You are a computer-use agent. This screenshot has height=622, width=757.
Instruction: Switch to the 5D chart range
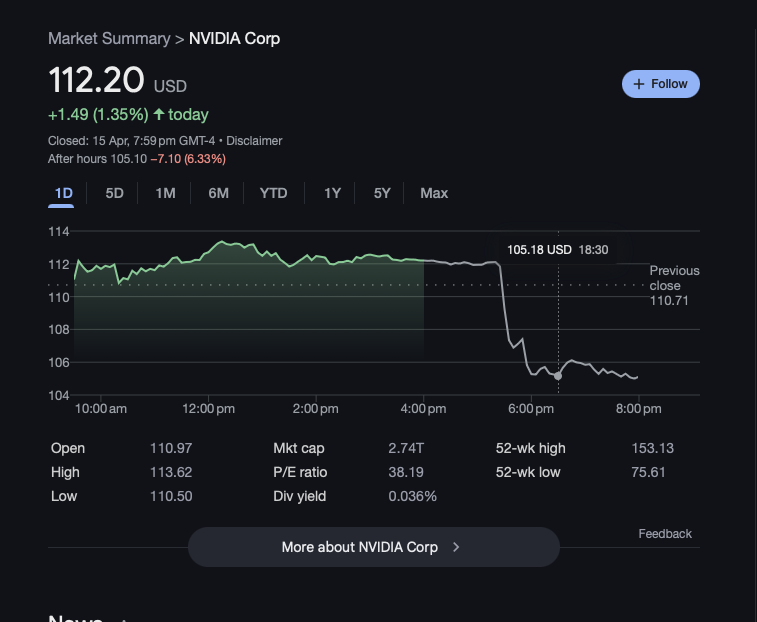coord(114,193)
